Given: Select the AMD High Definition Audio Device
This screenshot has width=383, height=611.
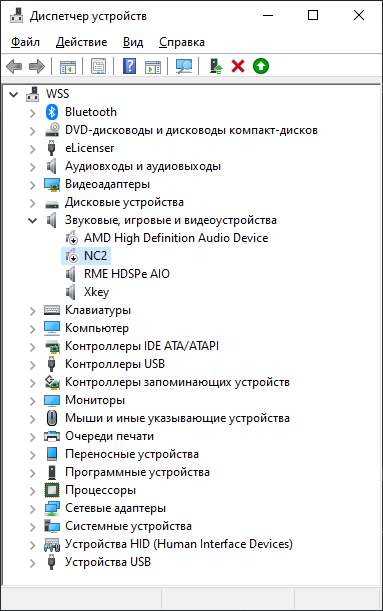Looking at the screenshot, I should coord(176,238).
